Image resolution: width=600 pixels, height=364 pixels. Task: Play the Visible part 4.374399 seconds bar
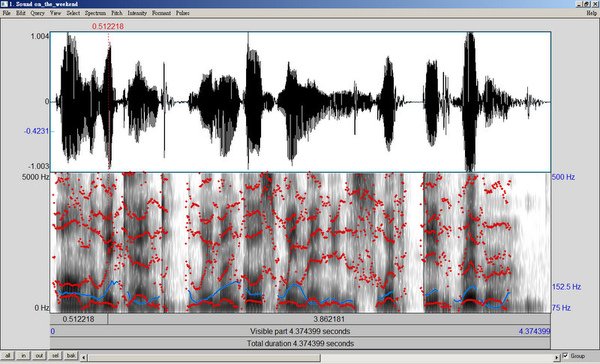tap(300, 331)
